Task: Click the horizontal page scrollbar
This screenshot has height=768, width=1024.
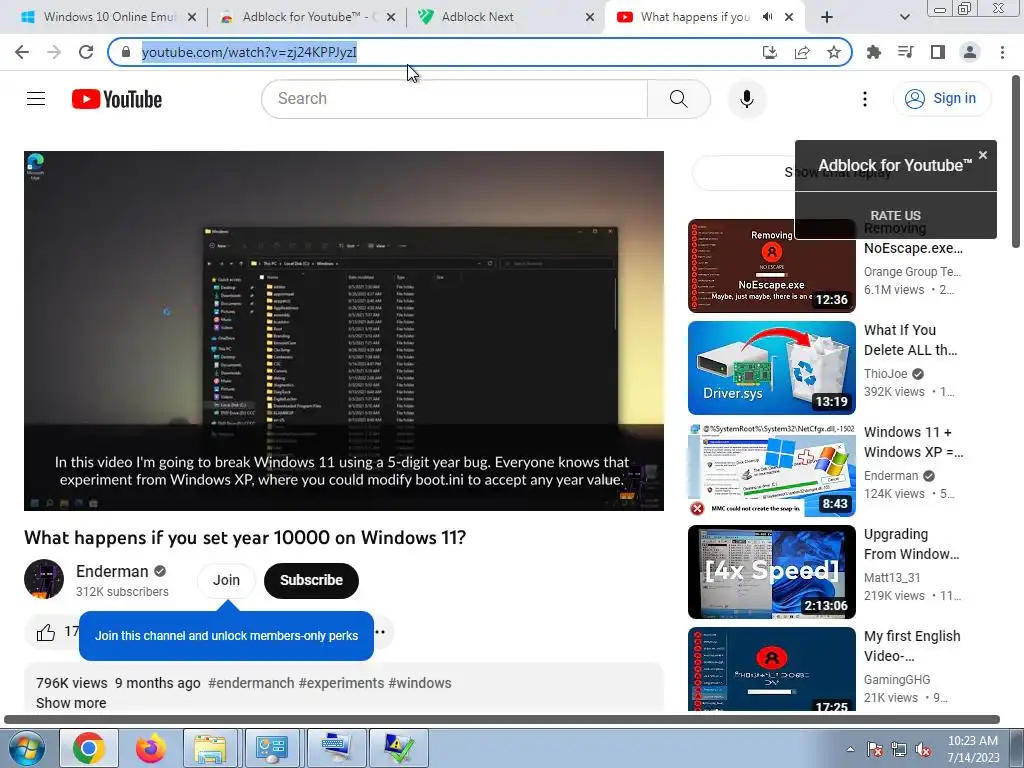Action: coord(502,720)
